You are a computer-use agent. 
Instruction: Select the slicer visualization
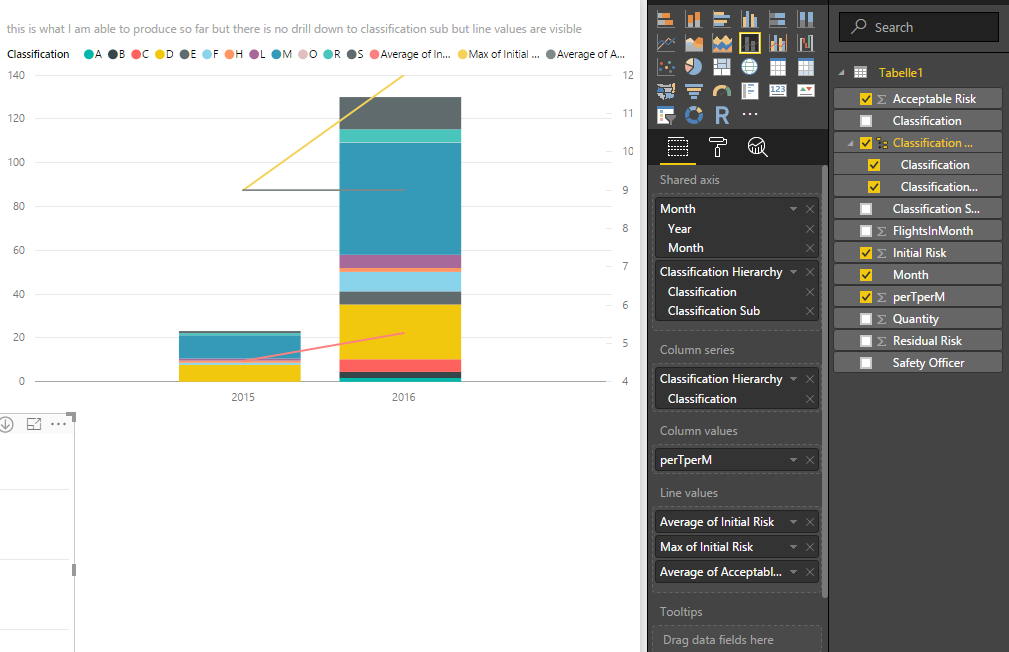pos(665,115)
